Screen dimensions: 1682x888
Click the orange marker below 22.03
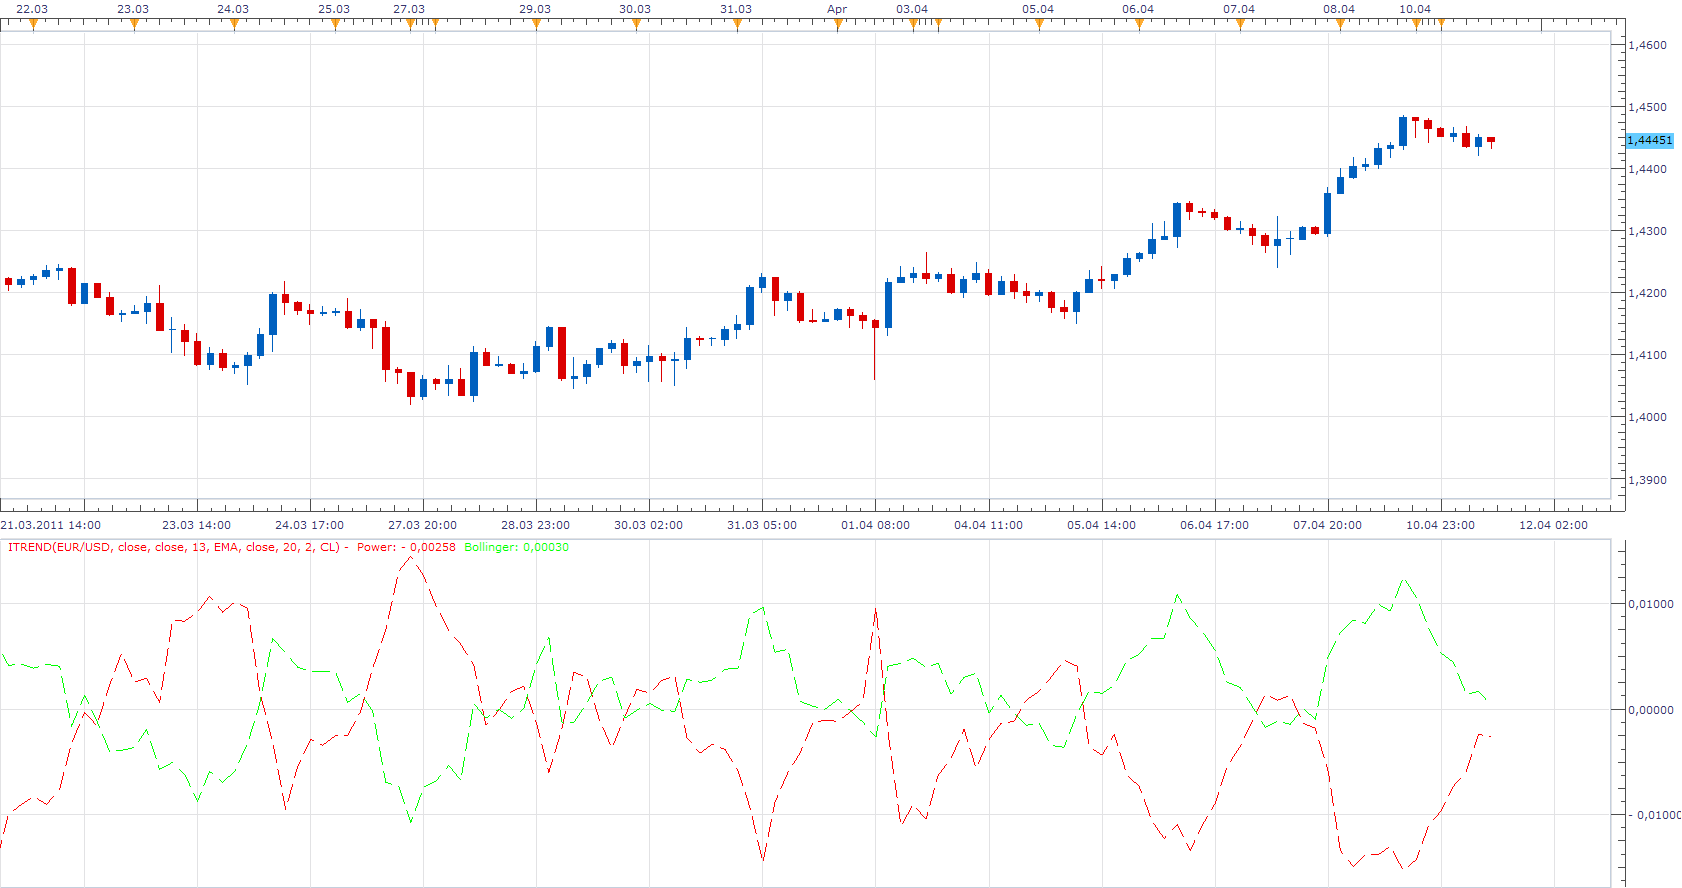click(x=33, y=25)
